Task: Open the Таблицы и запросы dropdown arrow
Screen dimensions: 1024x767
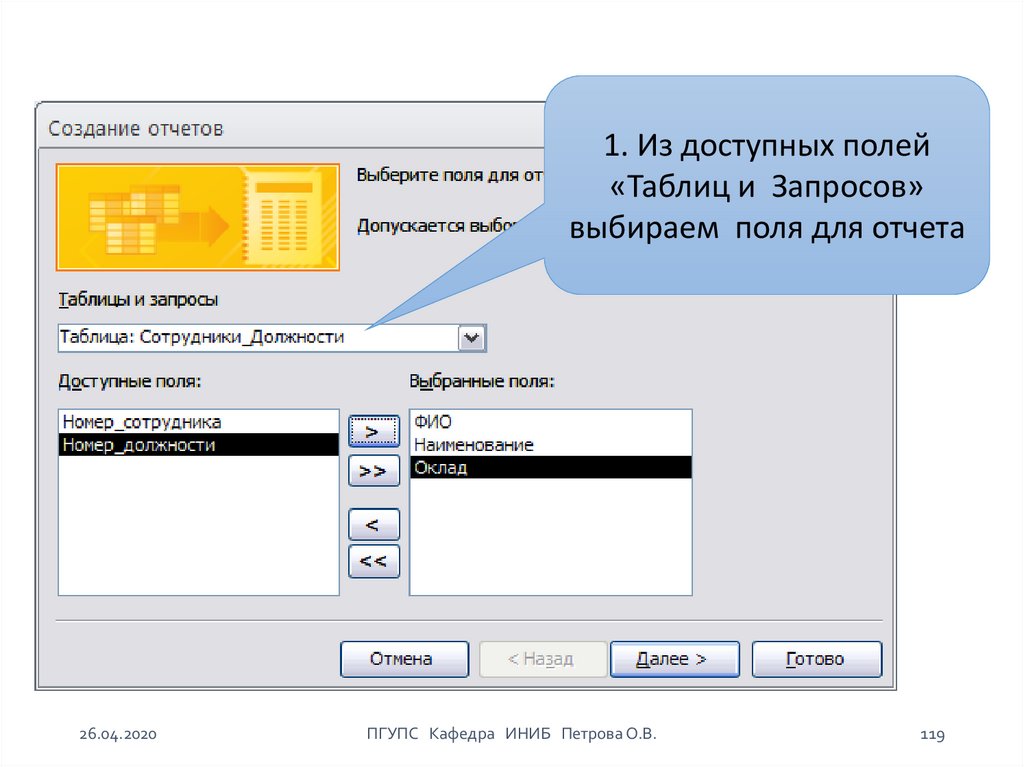Action: [x=471, y=338]
